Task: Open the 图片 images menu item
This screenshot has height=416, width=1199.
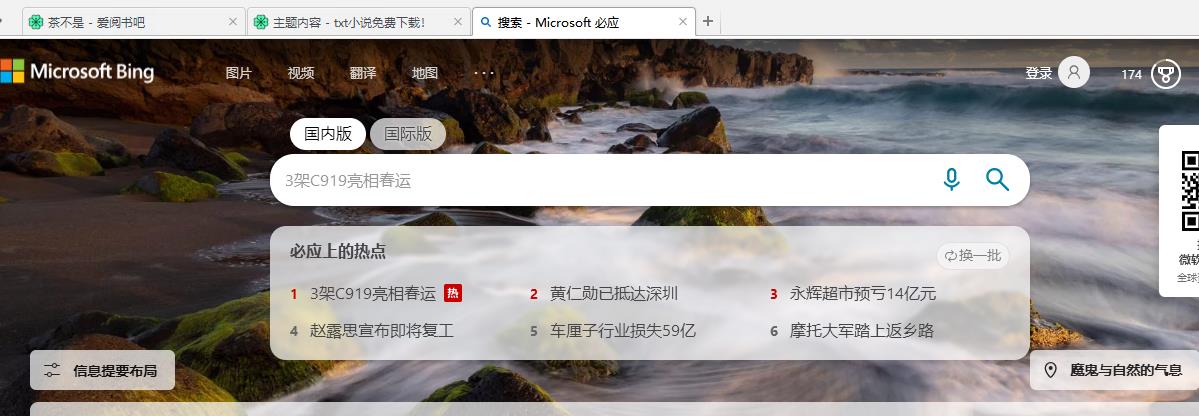Action: click(x=239, y=73)
